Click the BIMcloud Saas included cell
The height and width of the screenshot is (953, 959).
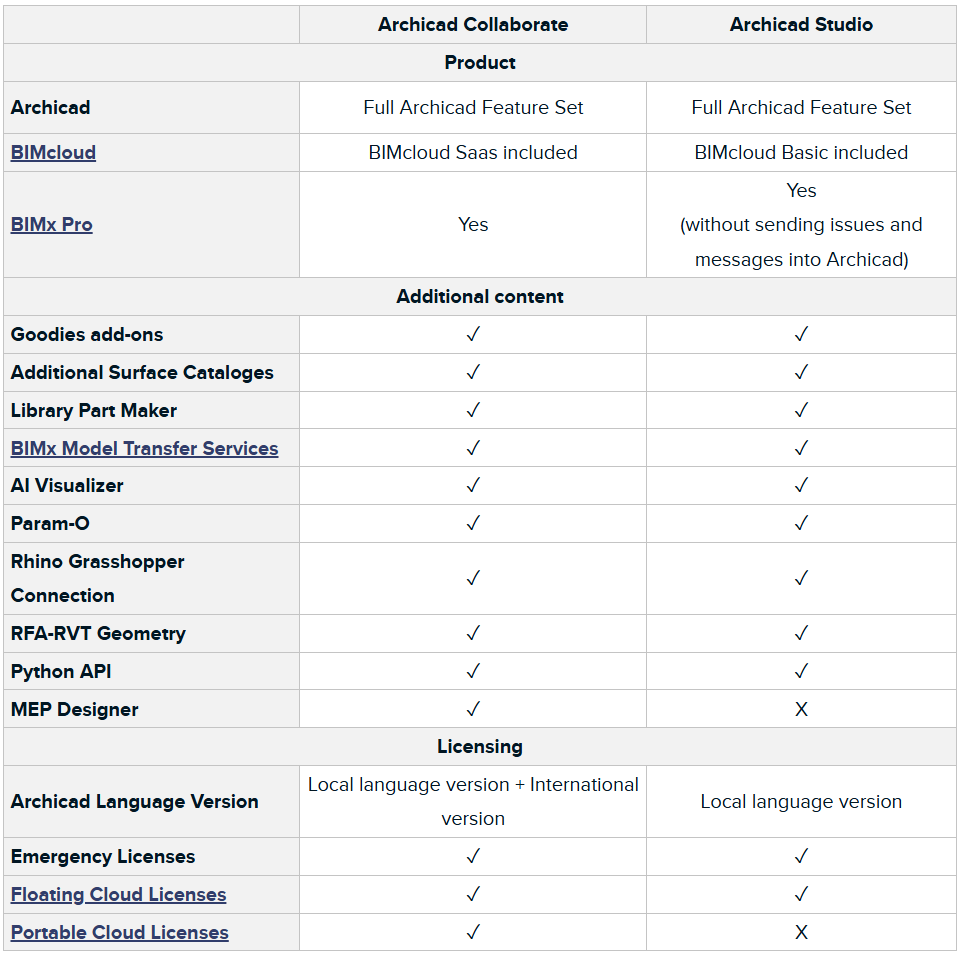click(x=473, y=153)
